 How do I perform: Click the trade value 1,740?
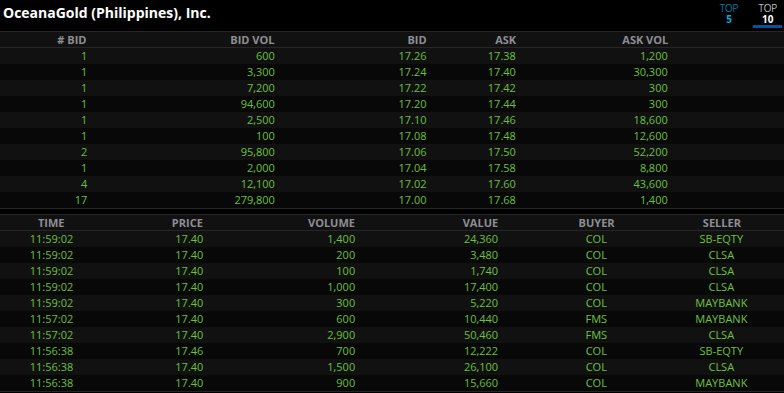pos(484,271)
